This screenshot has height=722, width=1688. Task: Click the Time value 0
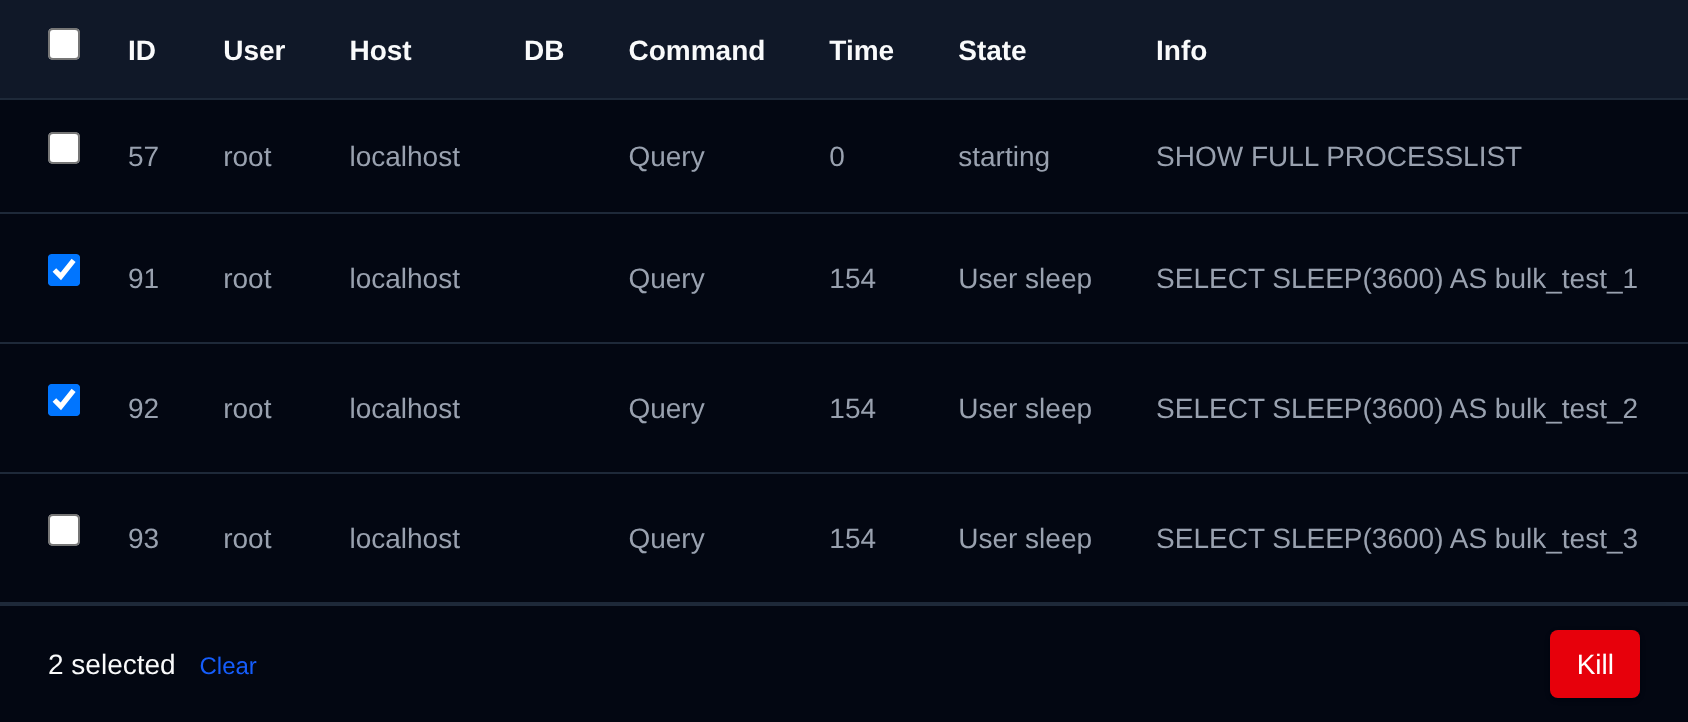[837, 157]
